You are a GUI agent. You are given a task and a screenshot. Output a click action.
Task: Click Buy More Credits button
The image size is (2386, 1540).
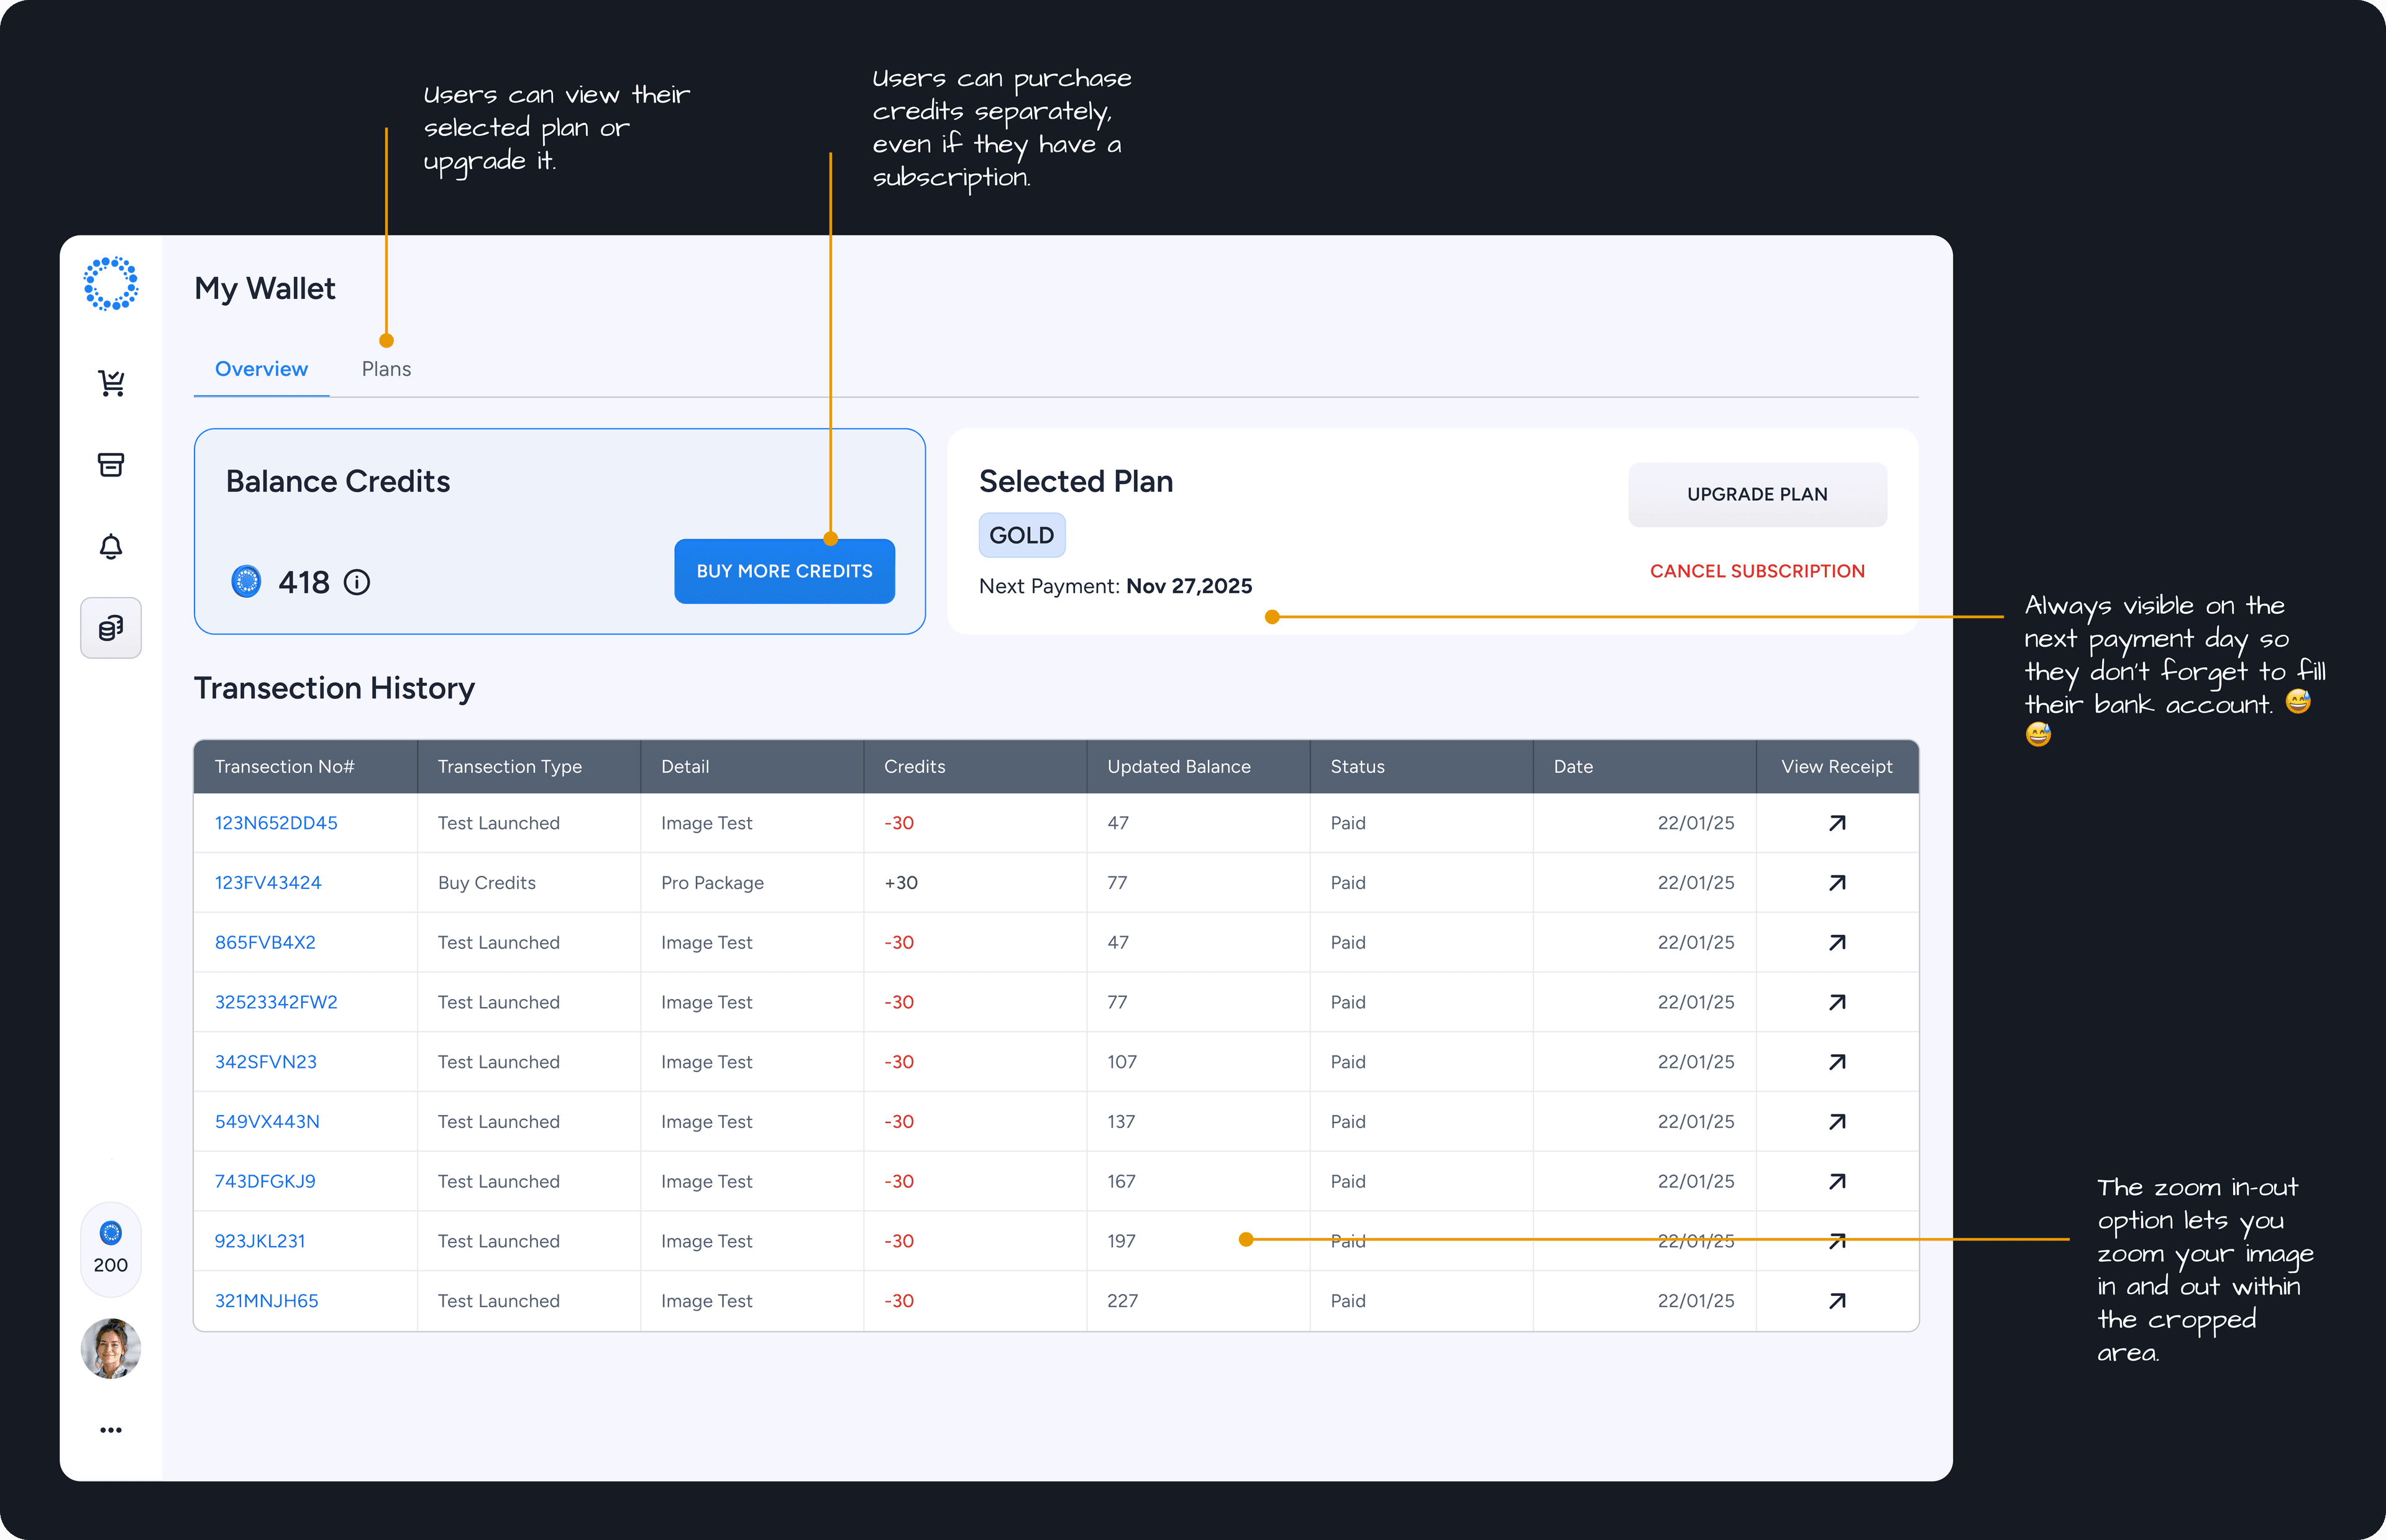click(784, 571)
